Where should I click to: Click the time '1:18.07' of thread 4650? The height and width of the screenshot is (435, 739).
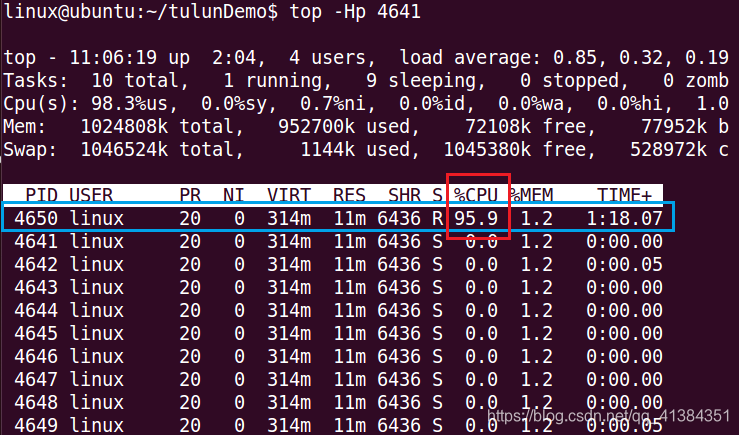tap(624, 218)
